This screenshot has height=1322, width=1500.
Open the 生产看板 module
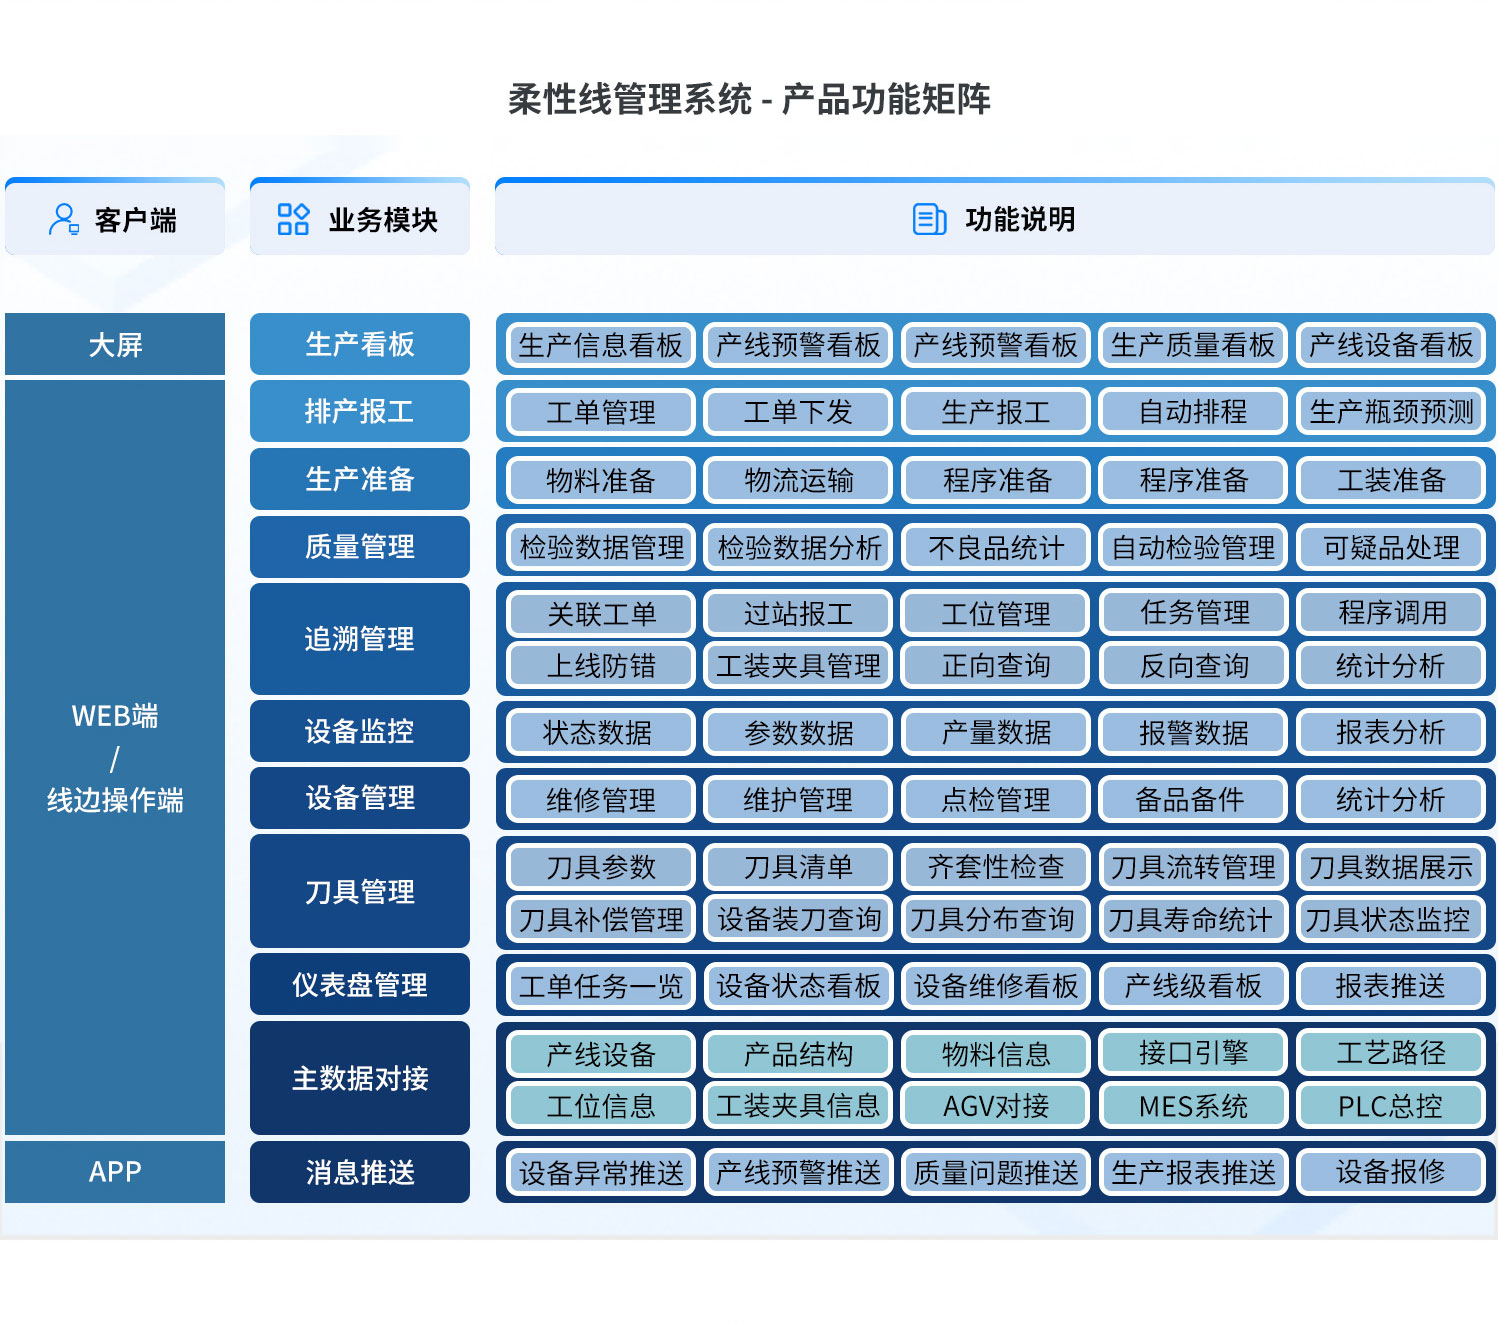click(x=360, y=345)
